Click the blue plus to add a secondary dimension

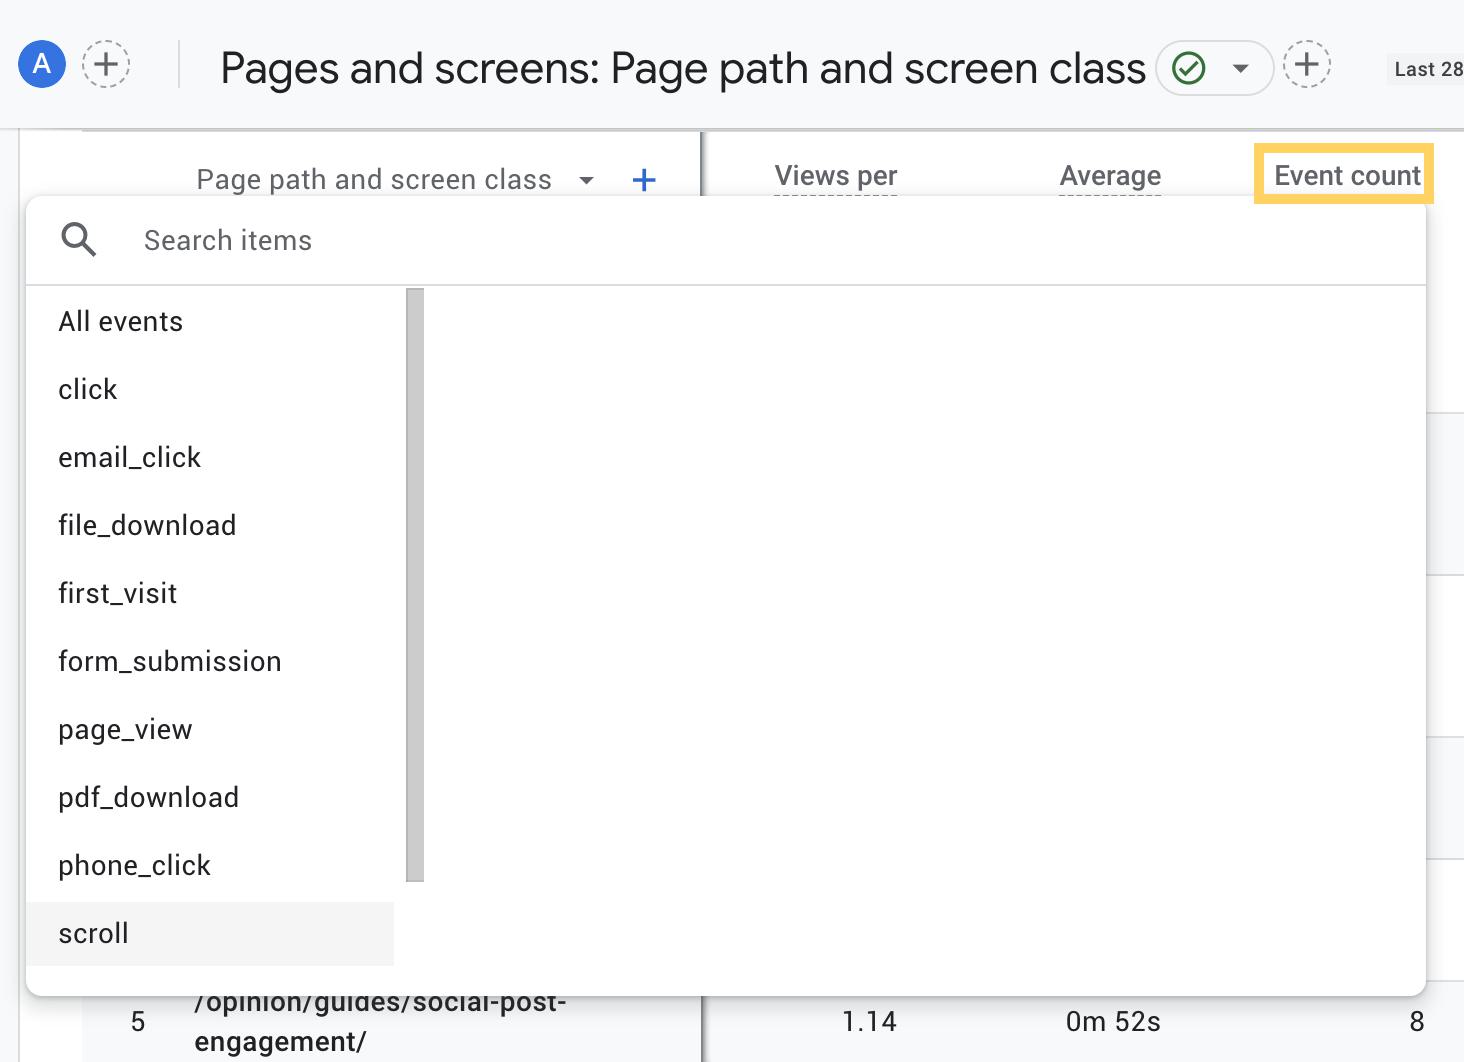pyautogui.click(x=644, y=180)
